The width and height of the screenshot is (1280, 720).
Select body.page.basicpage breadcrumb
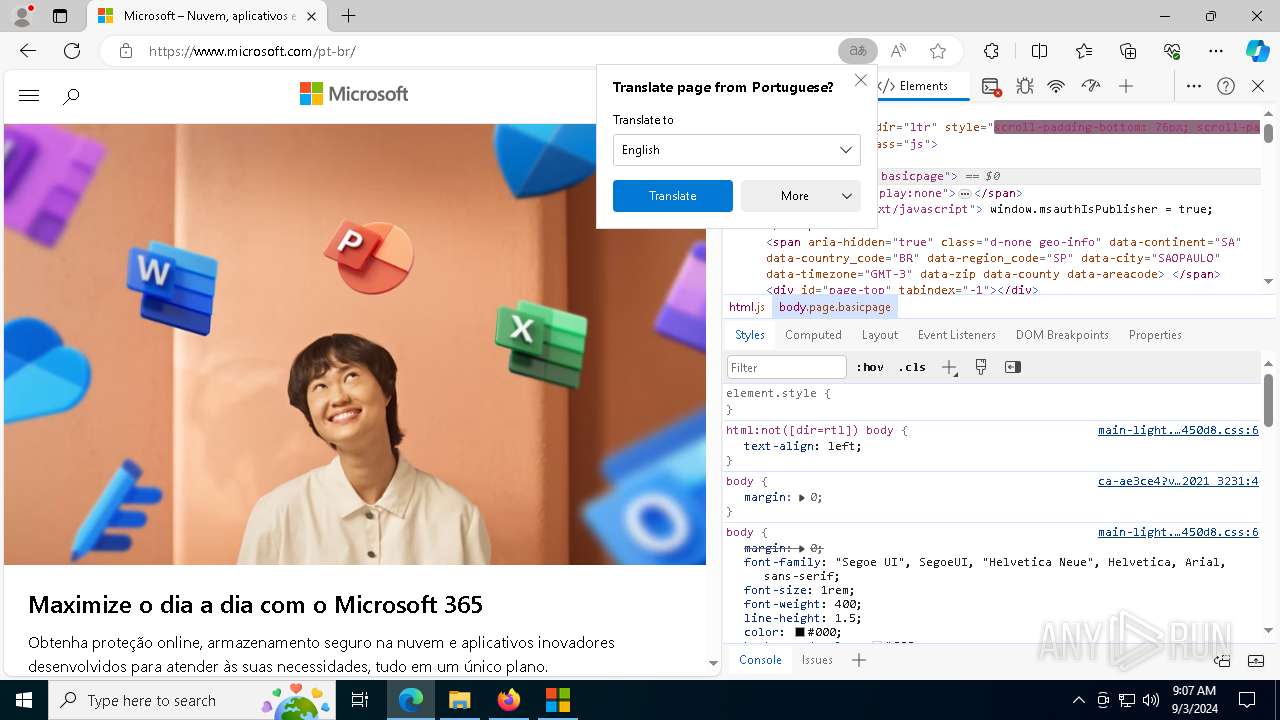coord(834,307)
